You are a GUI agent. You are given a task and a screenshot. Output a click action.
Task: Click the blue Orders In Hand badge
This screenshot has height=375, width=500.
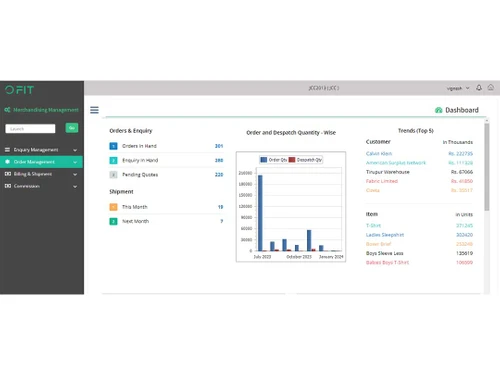113,146
